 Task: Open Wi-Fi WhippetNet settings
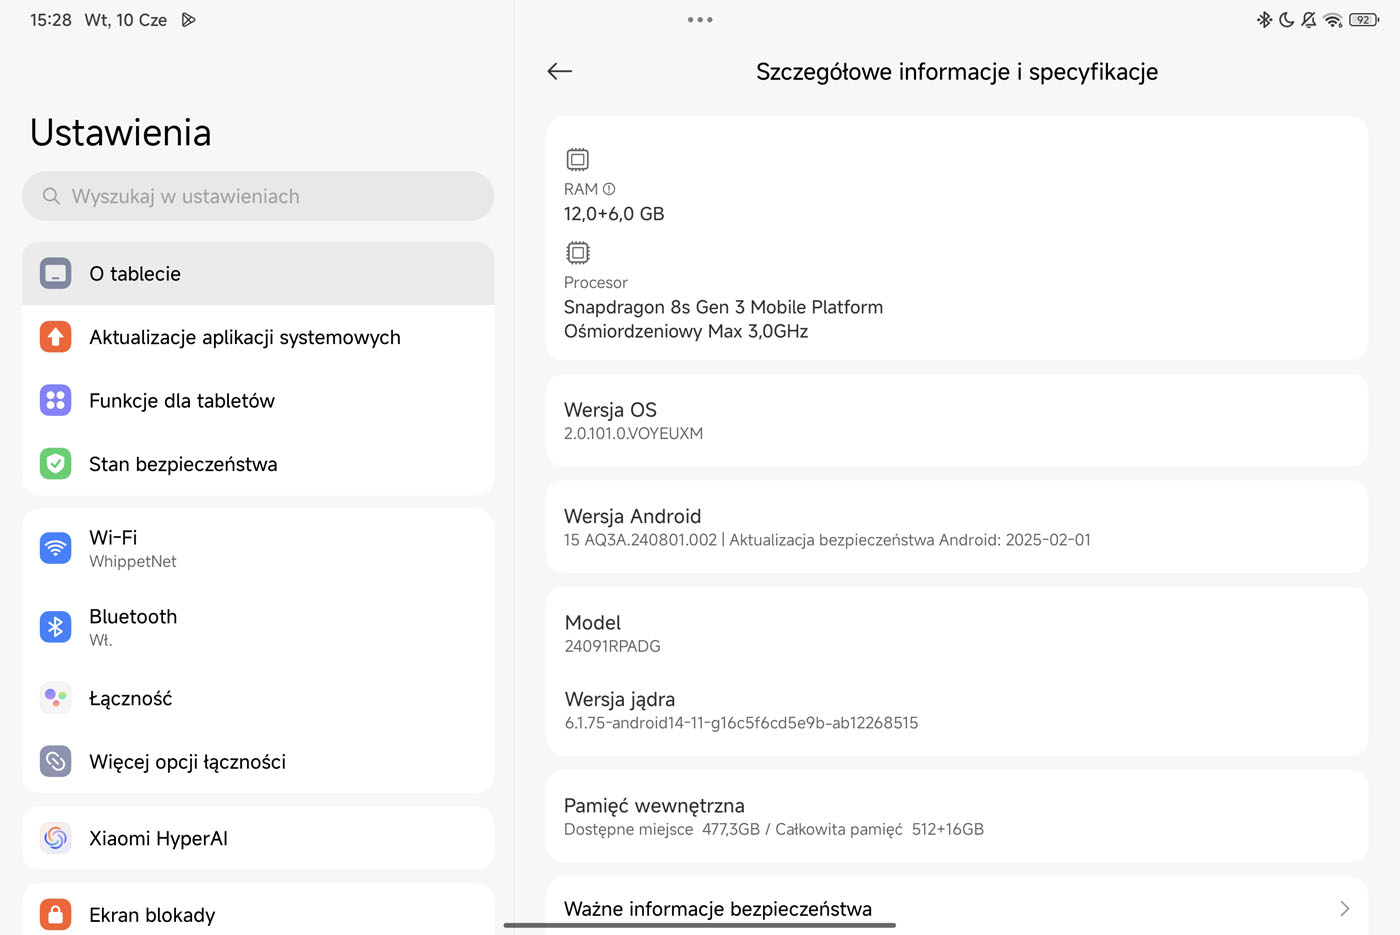tap(258, 548)
